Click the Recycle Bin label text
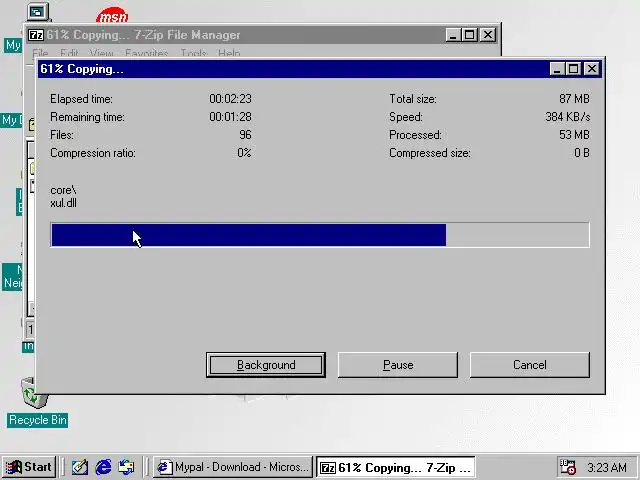The image size is (640, 480). [38, 420]
